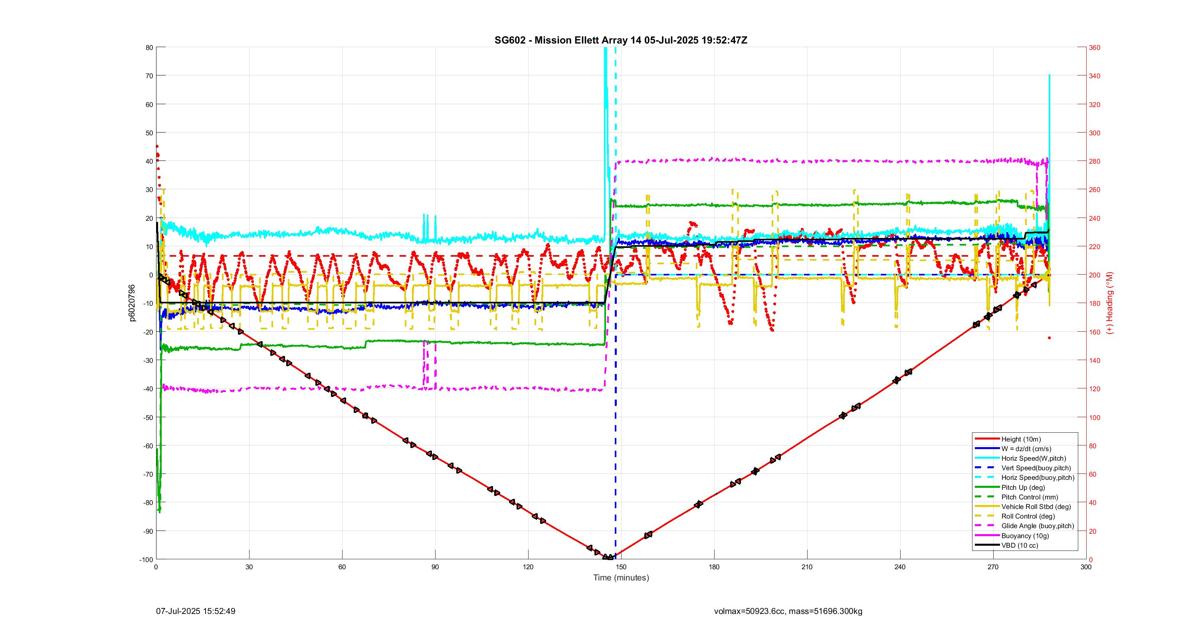Click the right heading axis tick label 200

tap(1095, 275)
